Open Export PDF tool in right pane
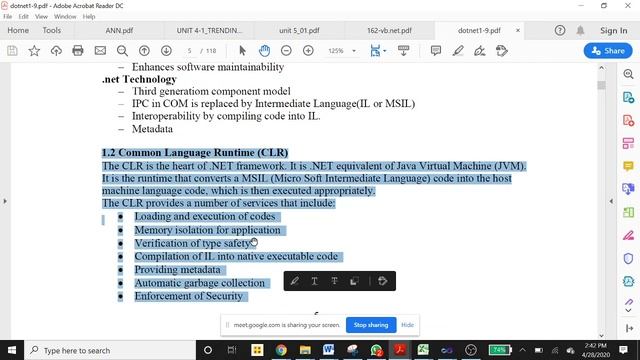Image resolution: width=640 pixels, height=360 pixels. click(x=628, y=97)
